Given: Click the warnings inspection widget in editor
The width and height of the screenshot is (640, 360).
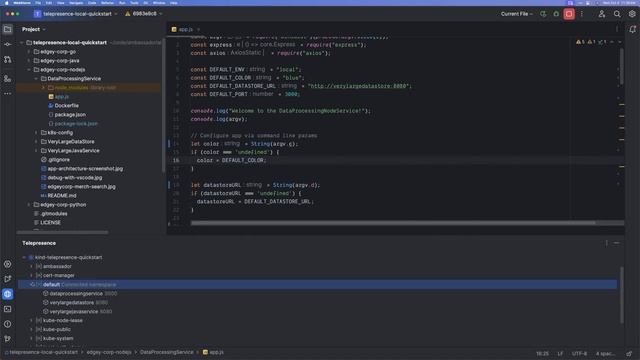Looking at the screenshot, I should (x=591, y=42).
